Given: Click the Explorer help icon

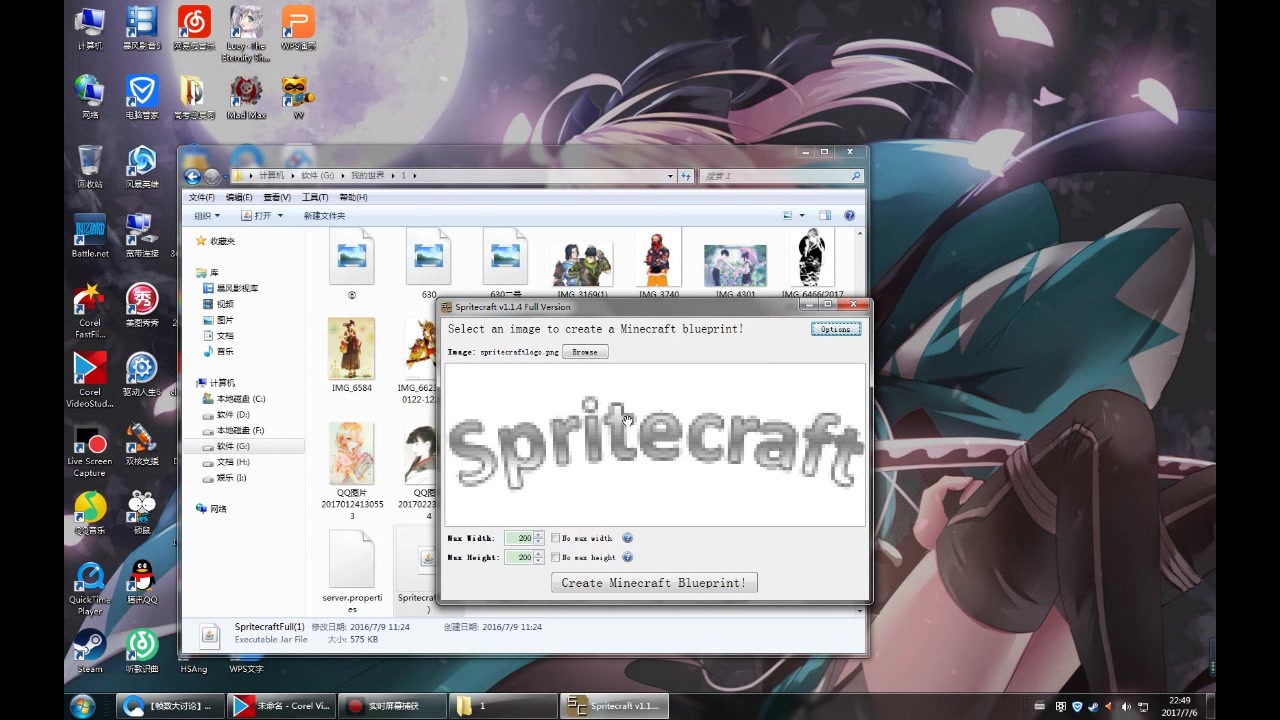Looking at the screenshot, I should coord(849,216).
